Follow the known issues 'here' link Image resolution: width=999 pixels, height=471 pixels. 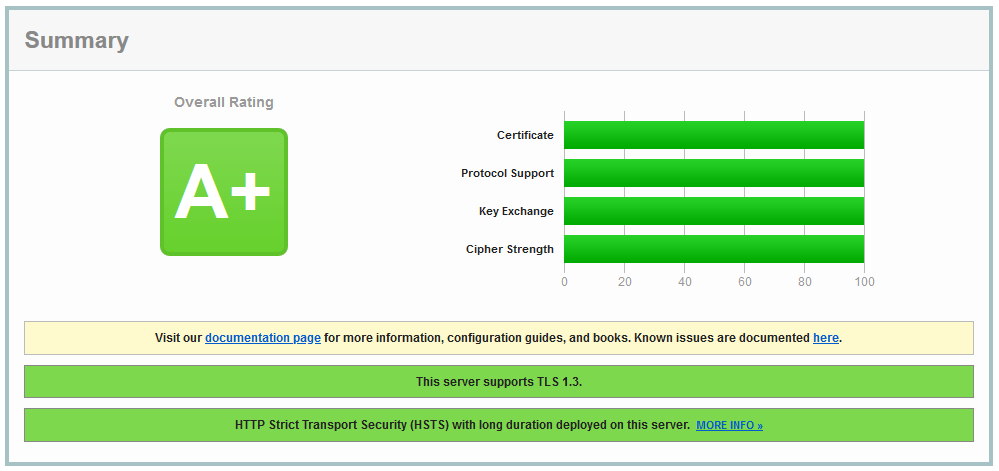point(826,338)
